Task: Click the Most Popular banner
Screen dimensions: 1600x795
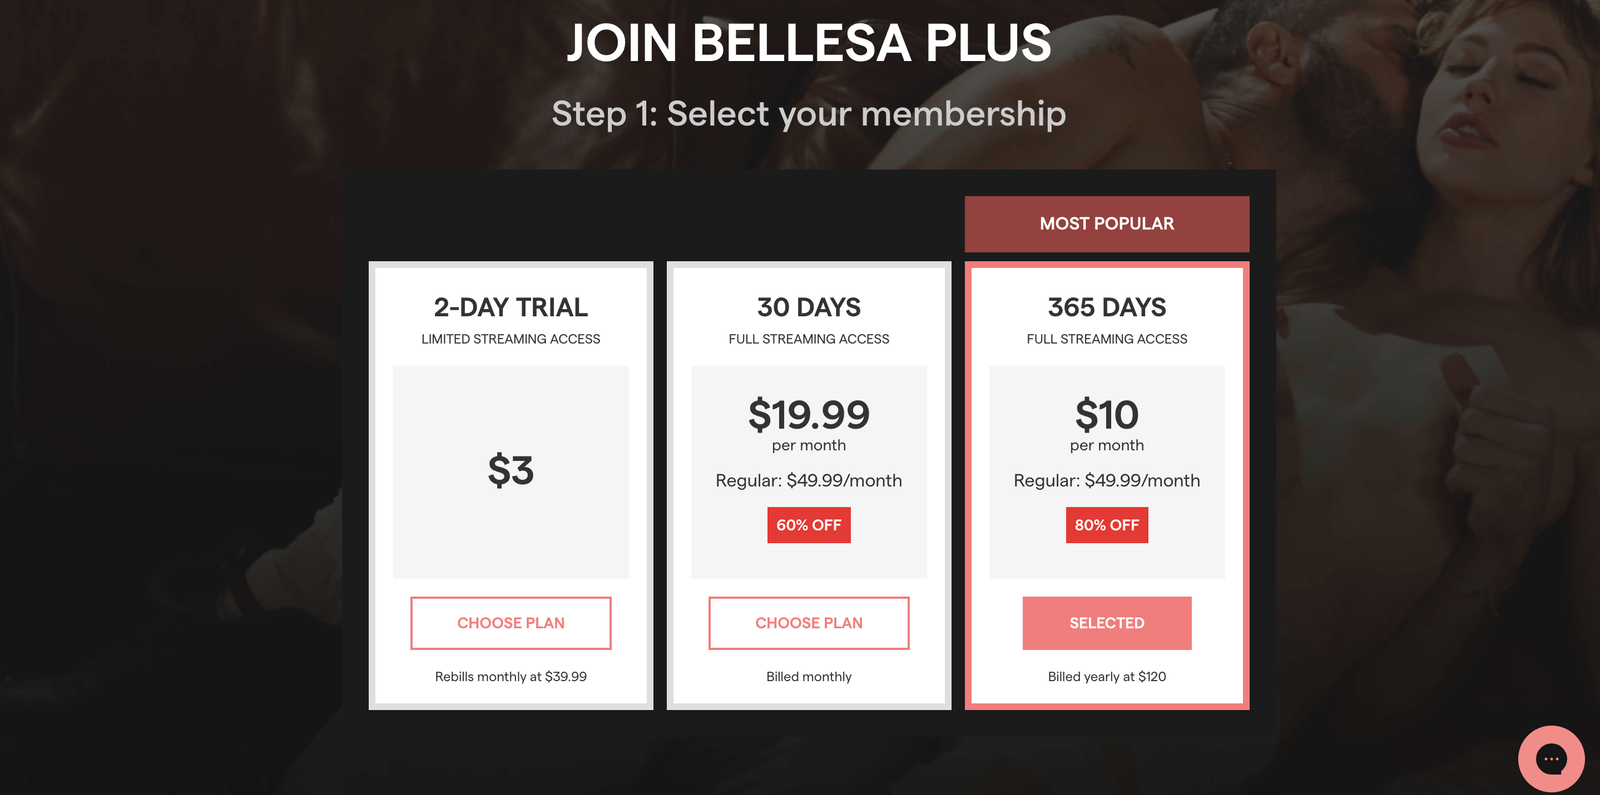Action: pyautogui.click(x=1107, y=224)
